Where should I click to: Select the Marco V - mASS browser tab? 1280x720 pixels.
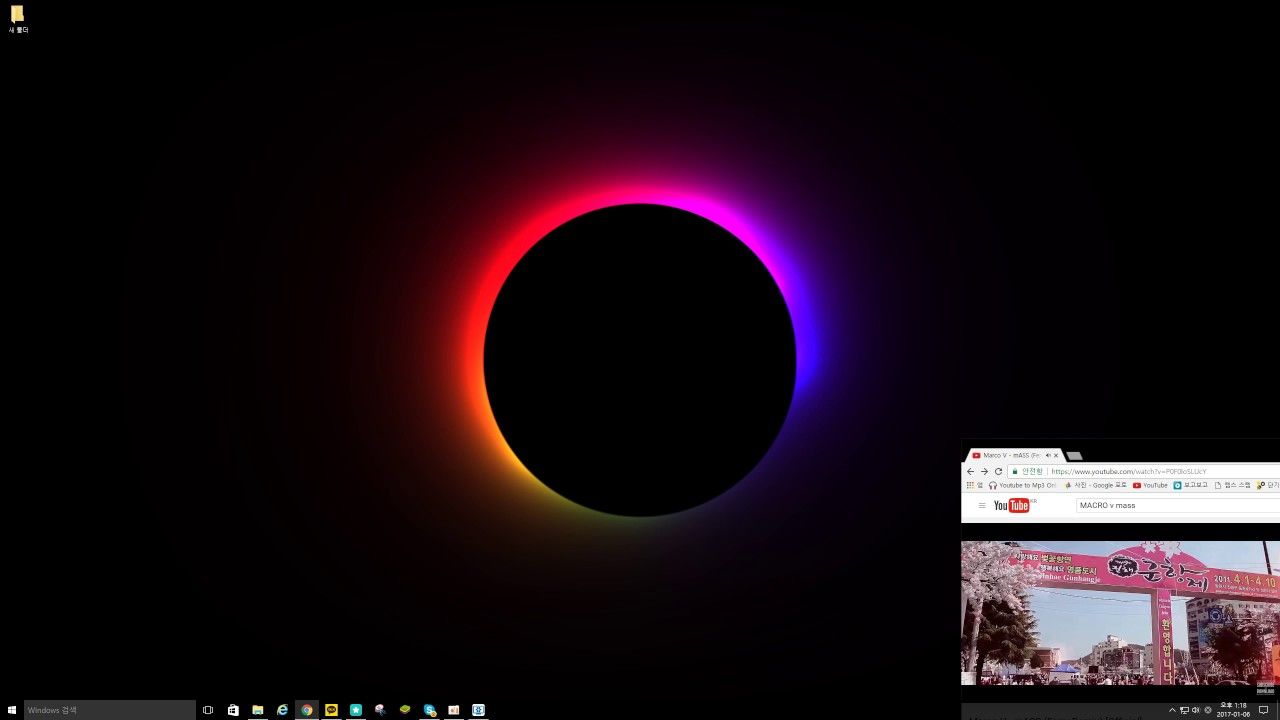tap(1013, 455)
